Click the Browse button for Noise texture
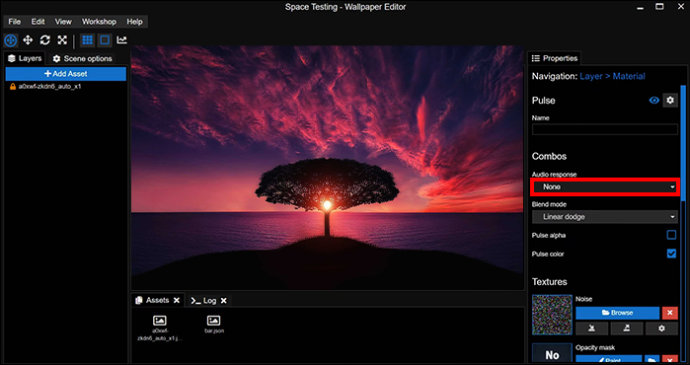690x365 pixels. coord(617,313)
